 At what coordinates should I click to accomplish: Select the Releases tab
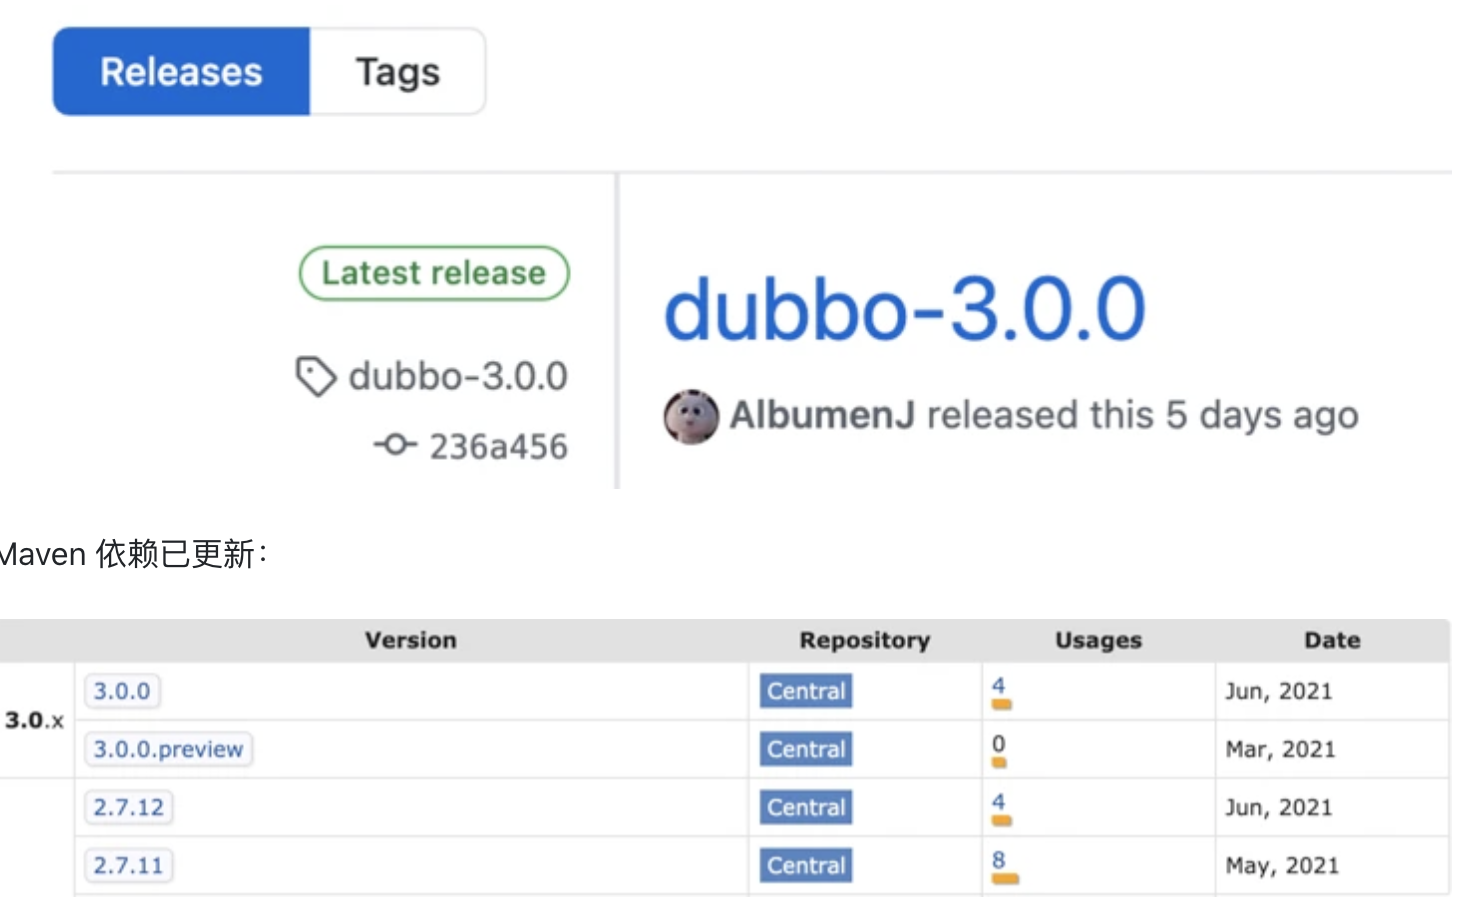180,71
